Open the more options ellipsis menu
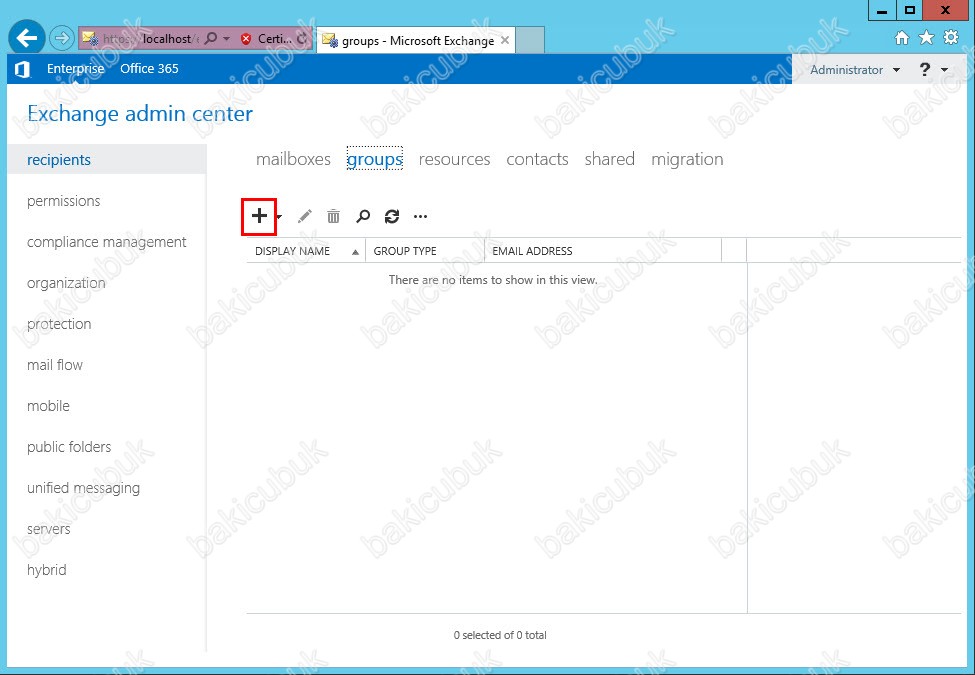The height and width of the screenshot is (675, 975). pyautogui.click(x=420, y=216)
